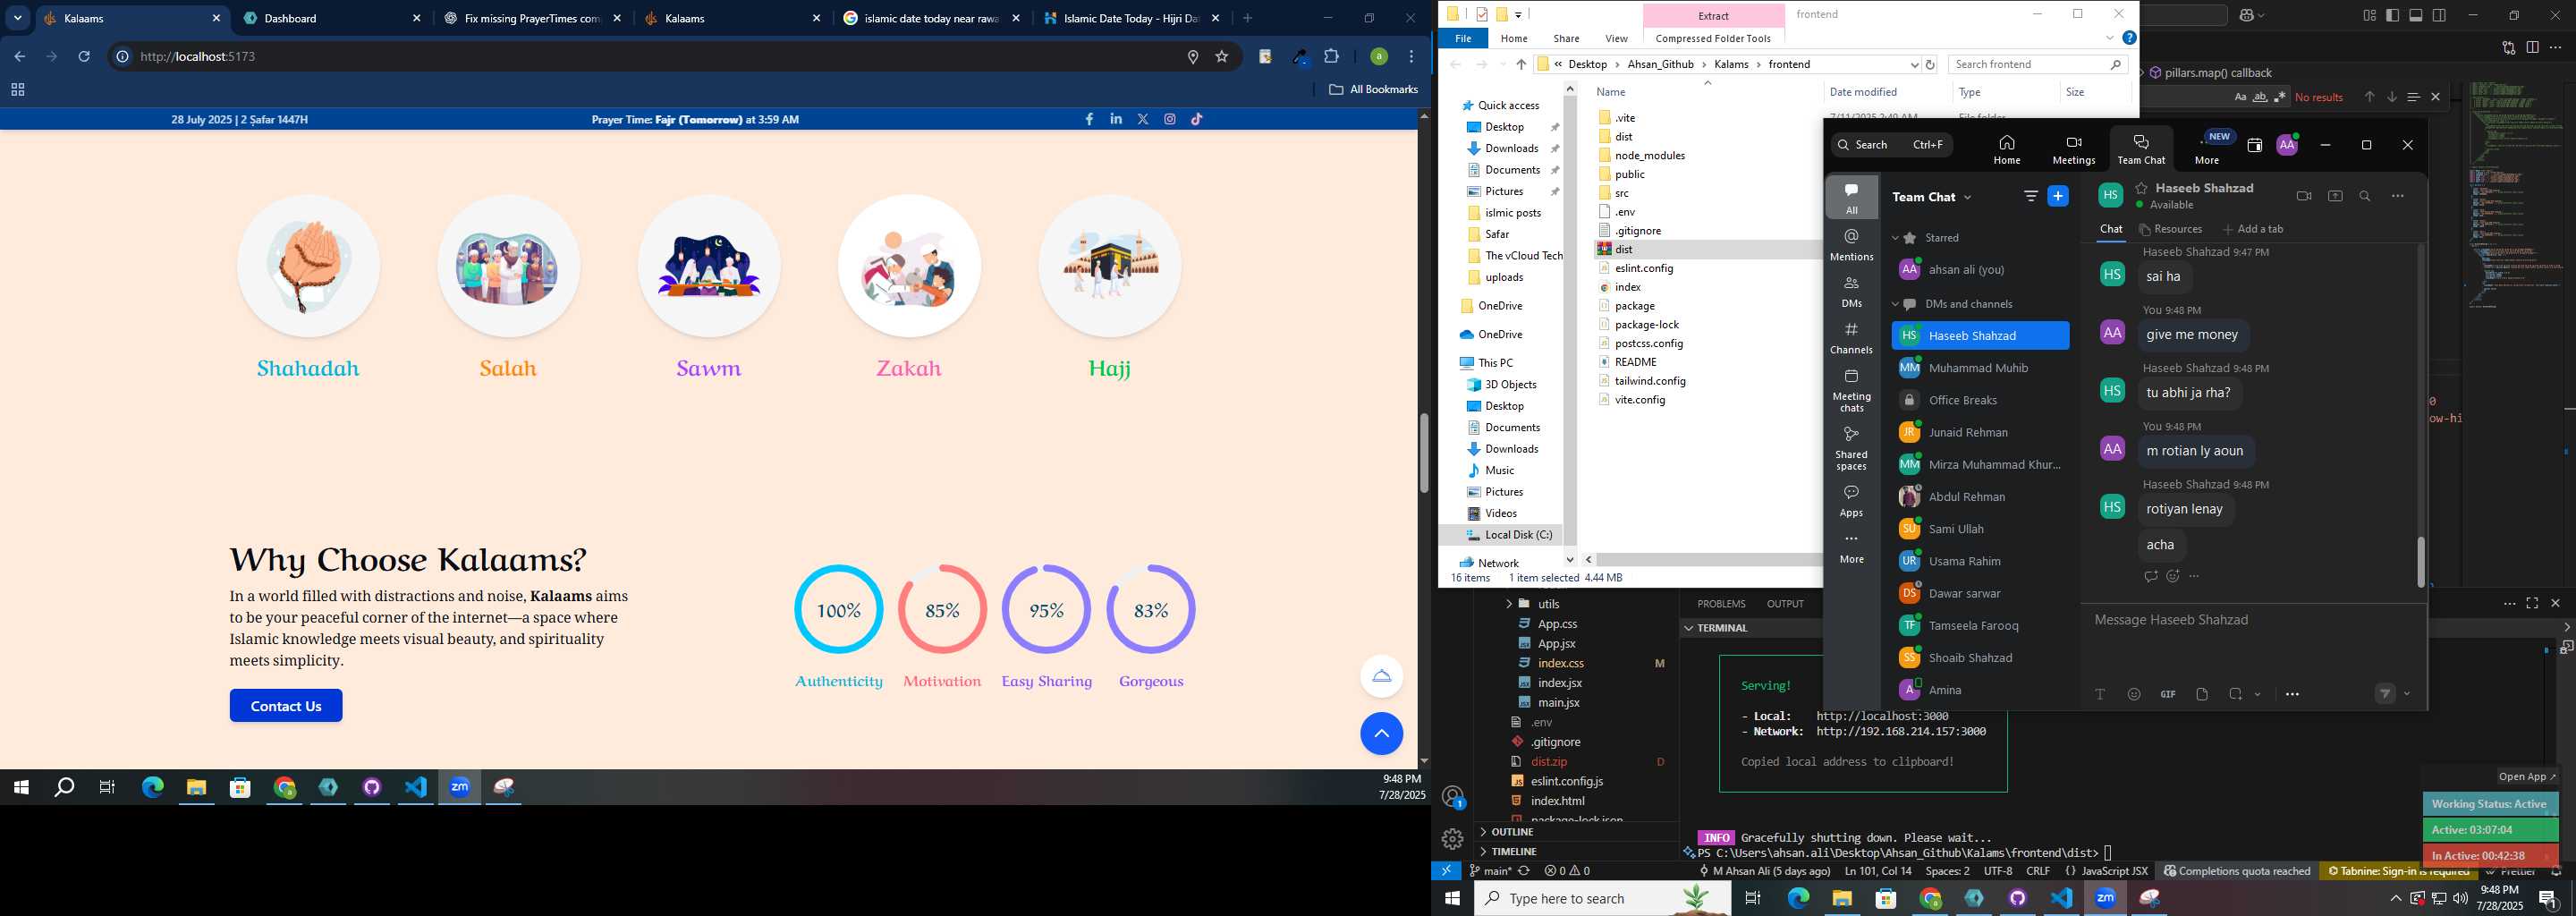The image size is (2576, 916).
Task: Star the Haseeb Shahzad contact in Zoom
Action: 2142,188
